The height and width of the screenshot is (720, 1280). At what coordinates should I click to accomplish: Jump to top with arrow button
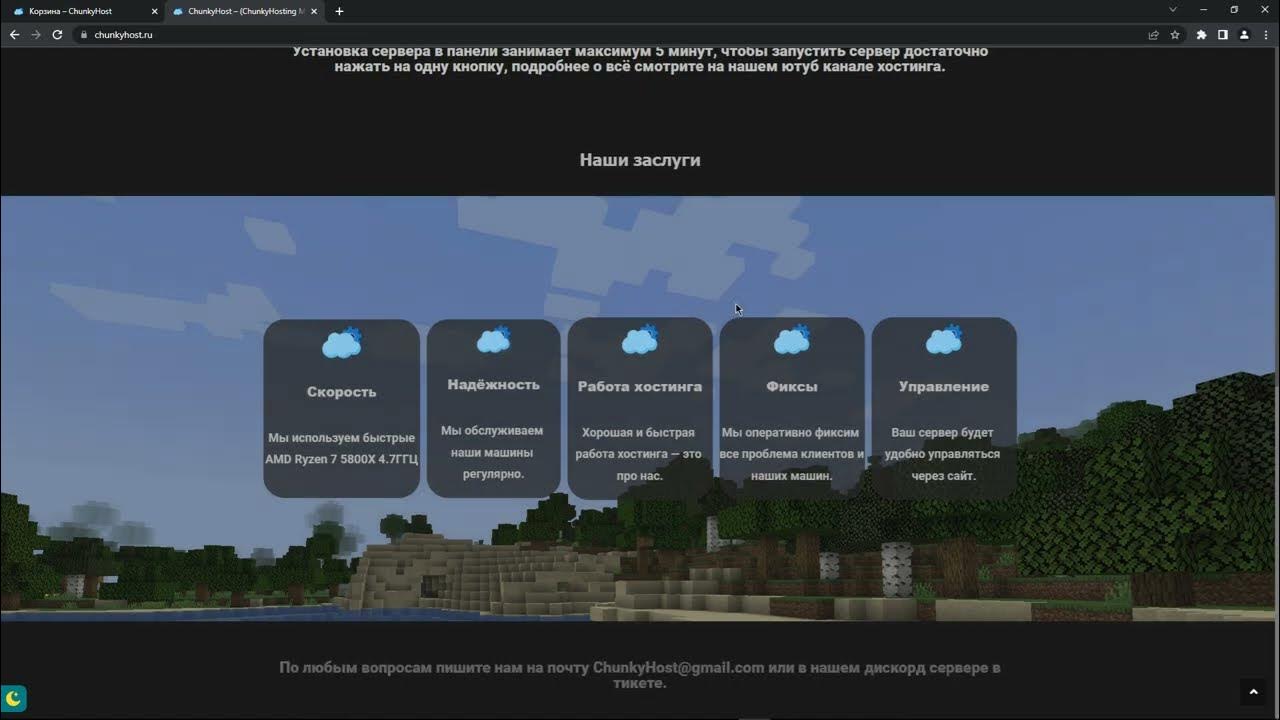(x=1253, y=691)
